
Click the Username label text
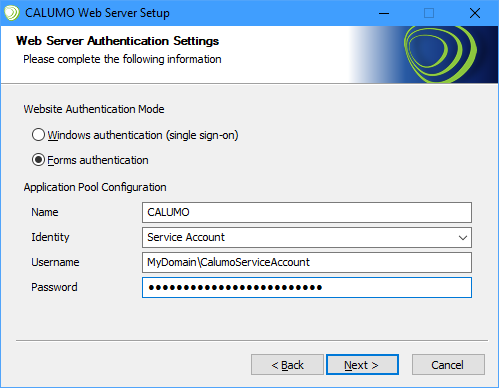click(55, 262)
